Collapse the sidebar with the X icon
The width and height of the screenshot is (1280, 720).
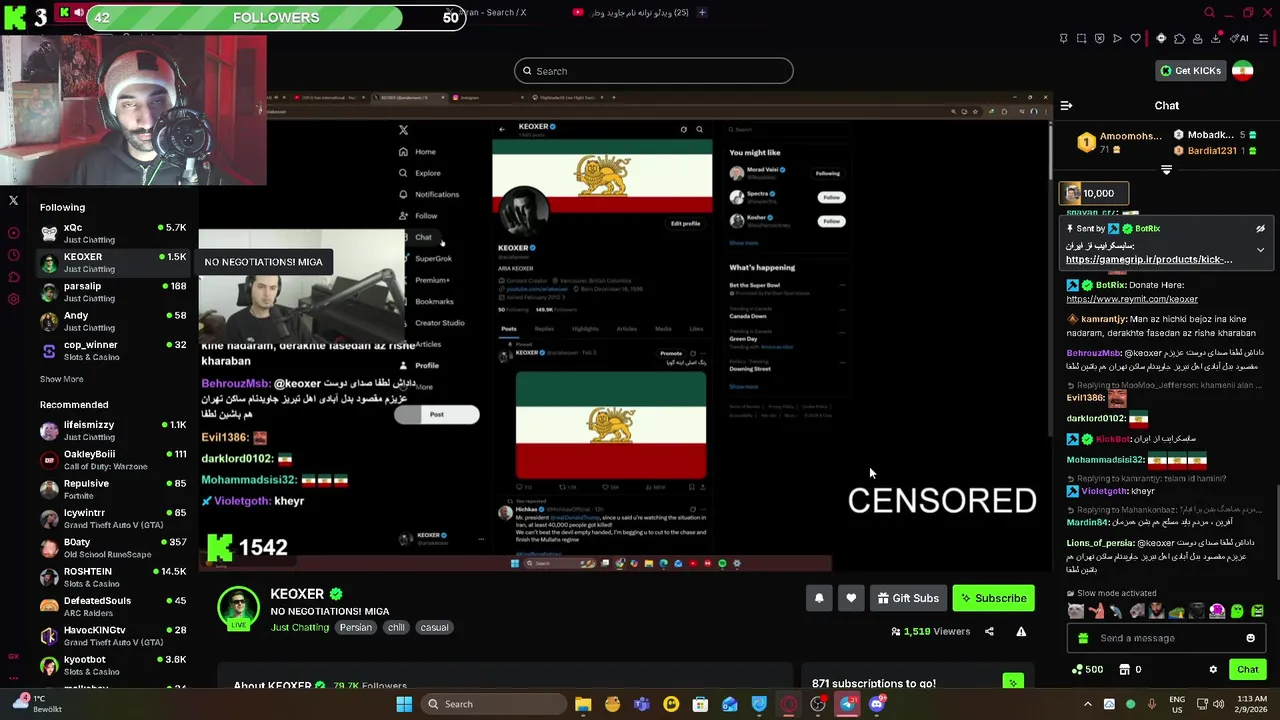14,201
